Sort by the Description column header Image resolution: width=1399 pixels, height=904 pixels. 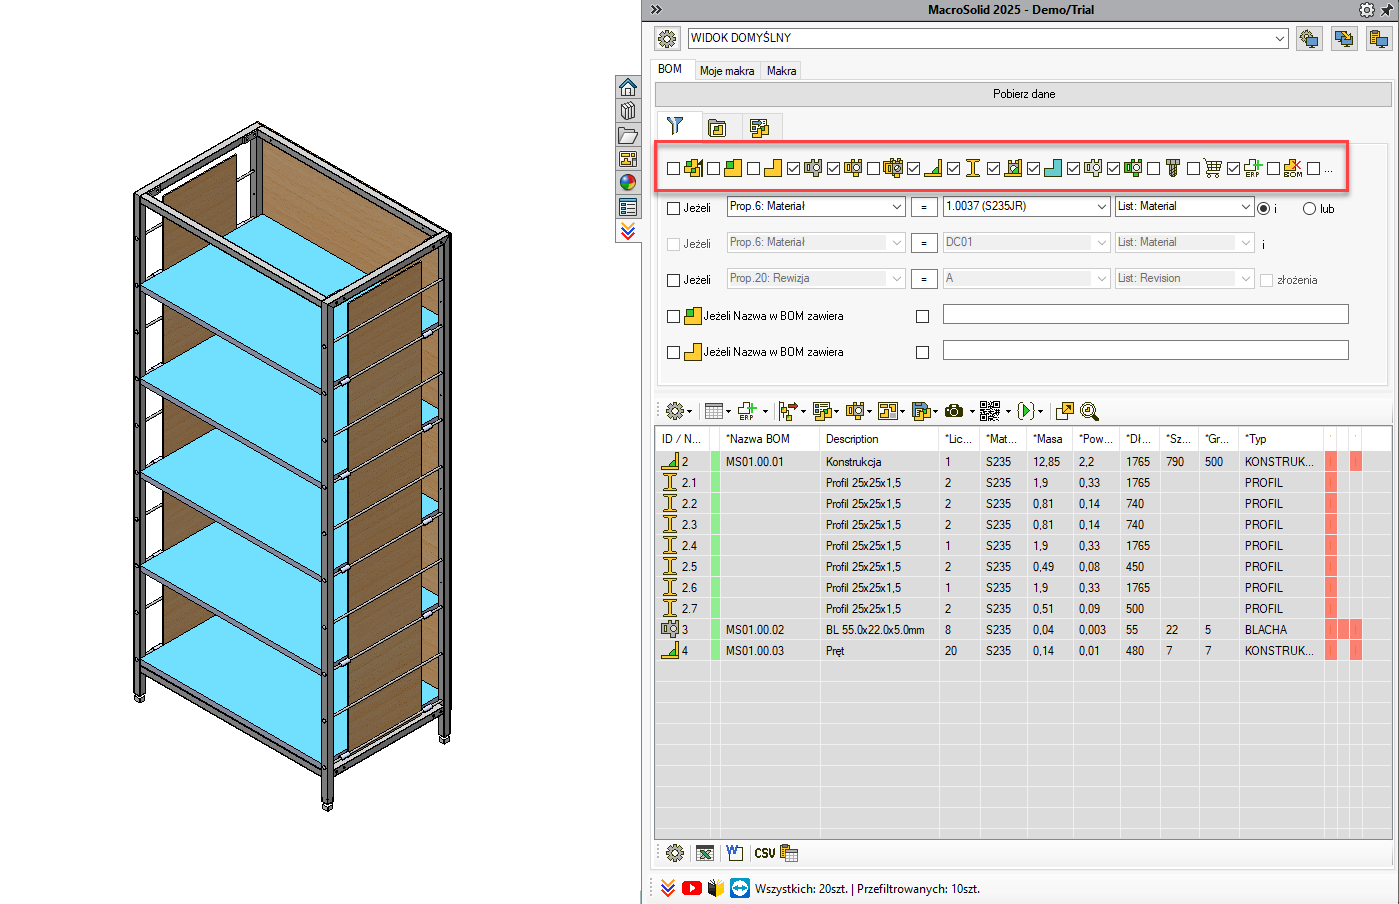point(879,439)
